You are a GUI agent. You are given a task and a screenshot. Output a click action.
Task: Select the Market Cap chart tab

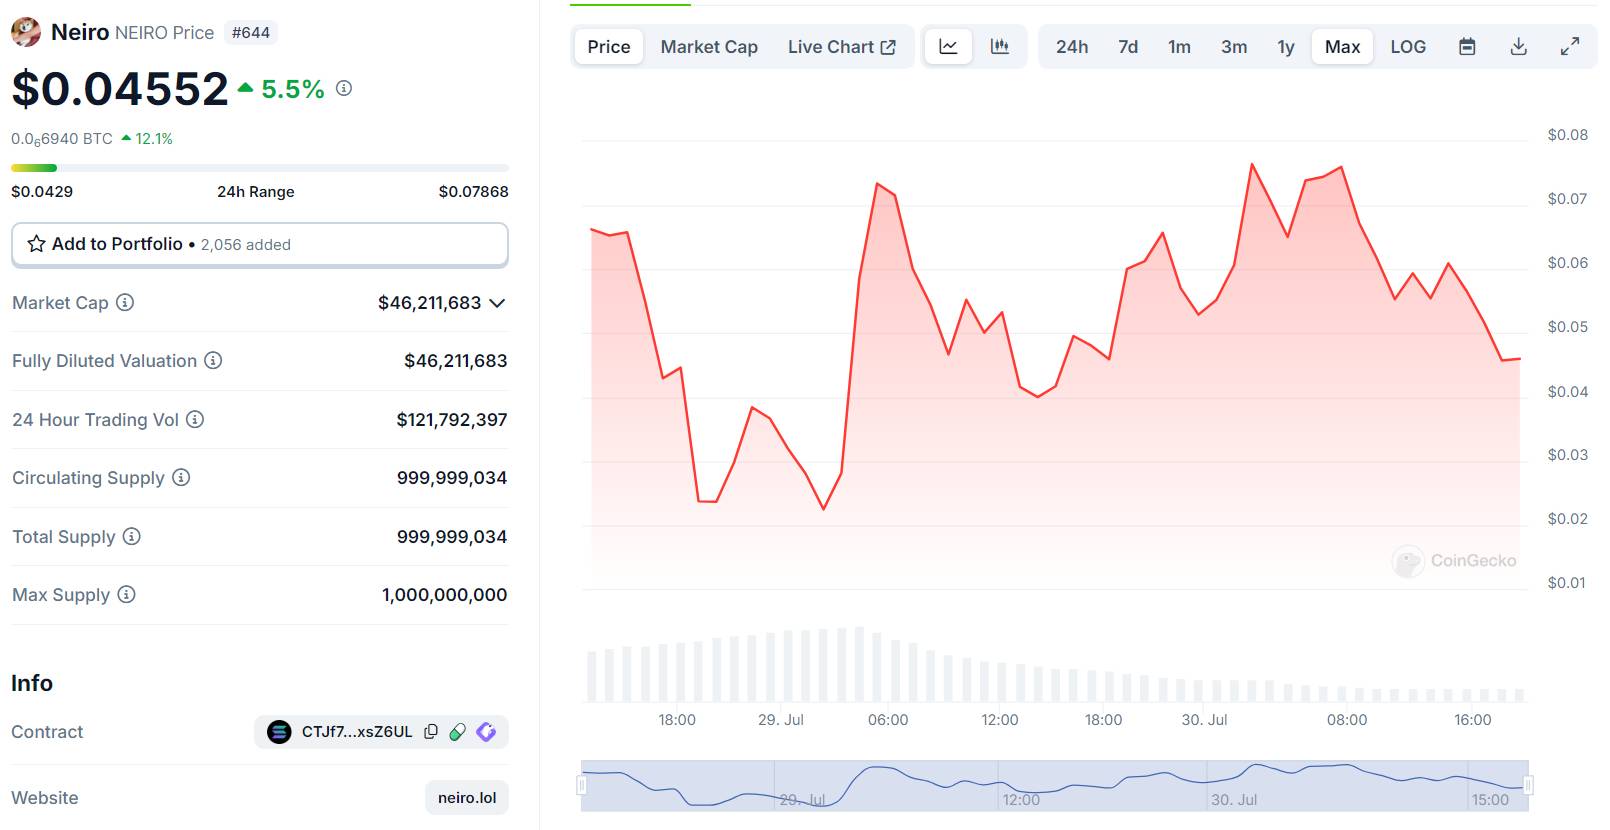tap(709, 47)
